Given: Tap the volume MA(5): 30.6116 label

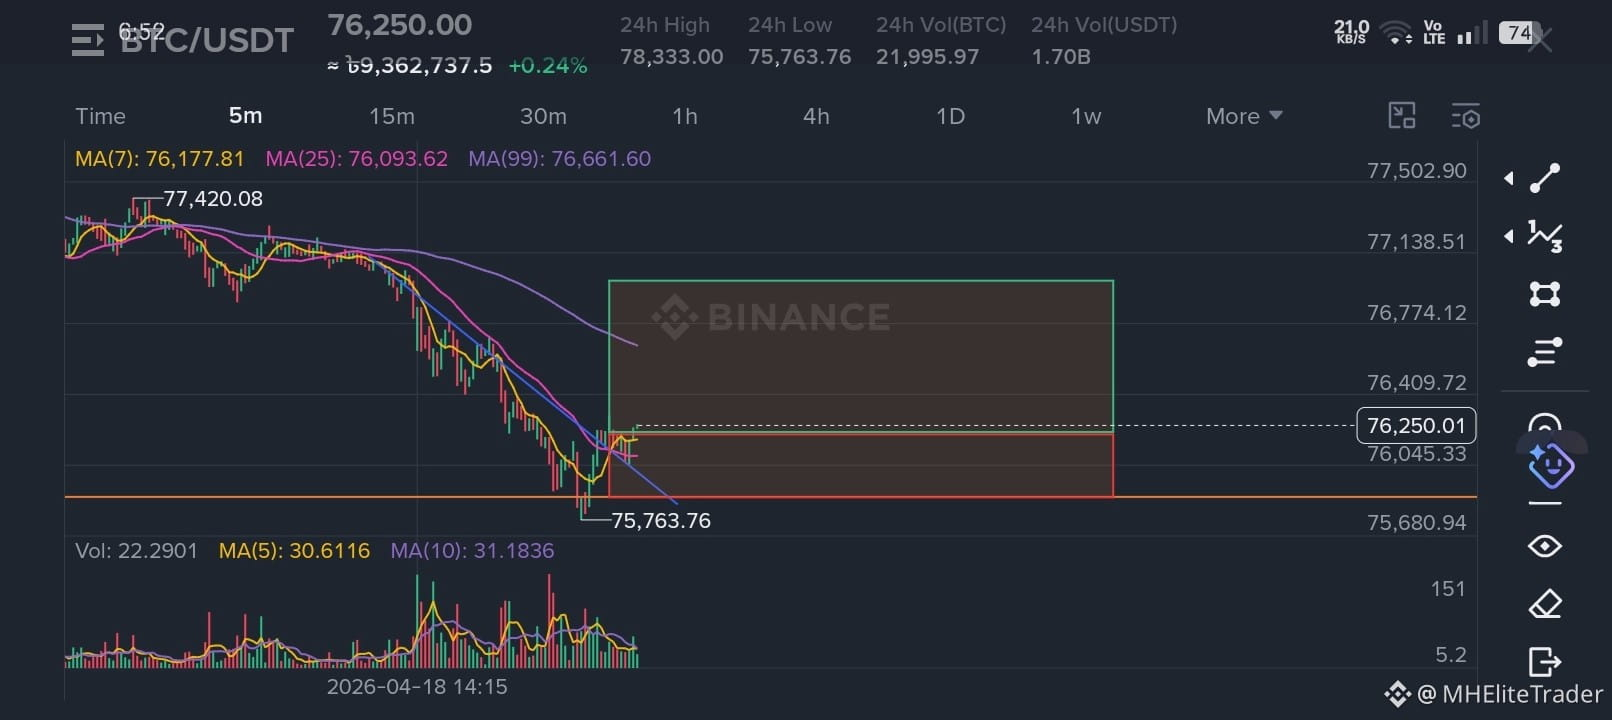Looking at the screenshot, I should 294,551.
